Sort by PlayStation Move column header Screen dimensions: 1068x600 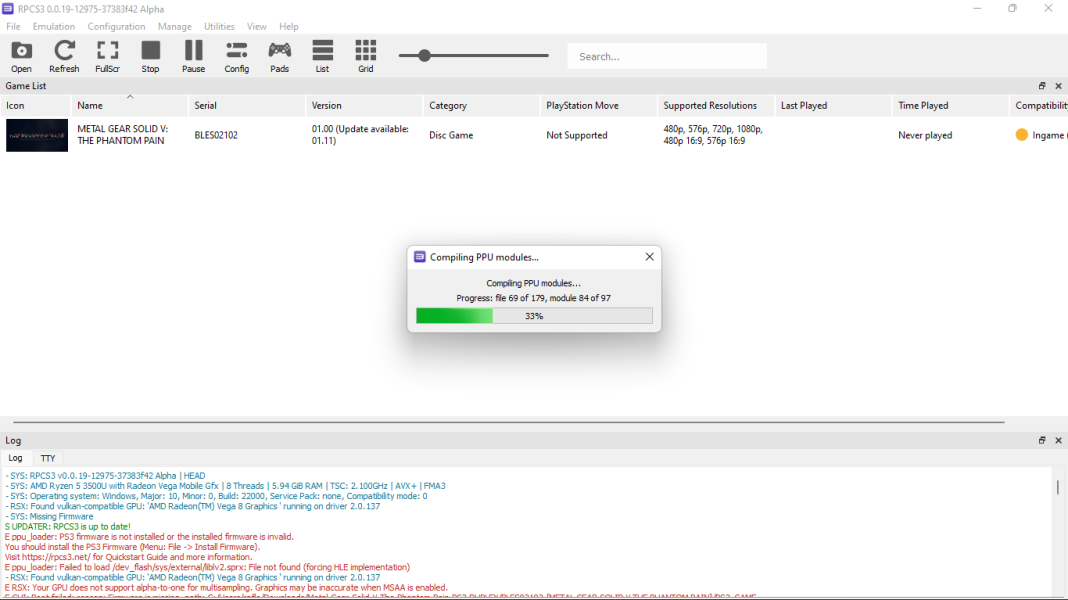click(x=598, y=106)
